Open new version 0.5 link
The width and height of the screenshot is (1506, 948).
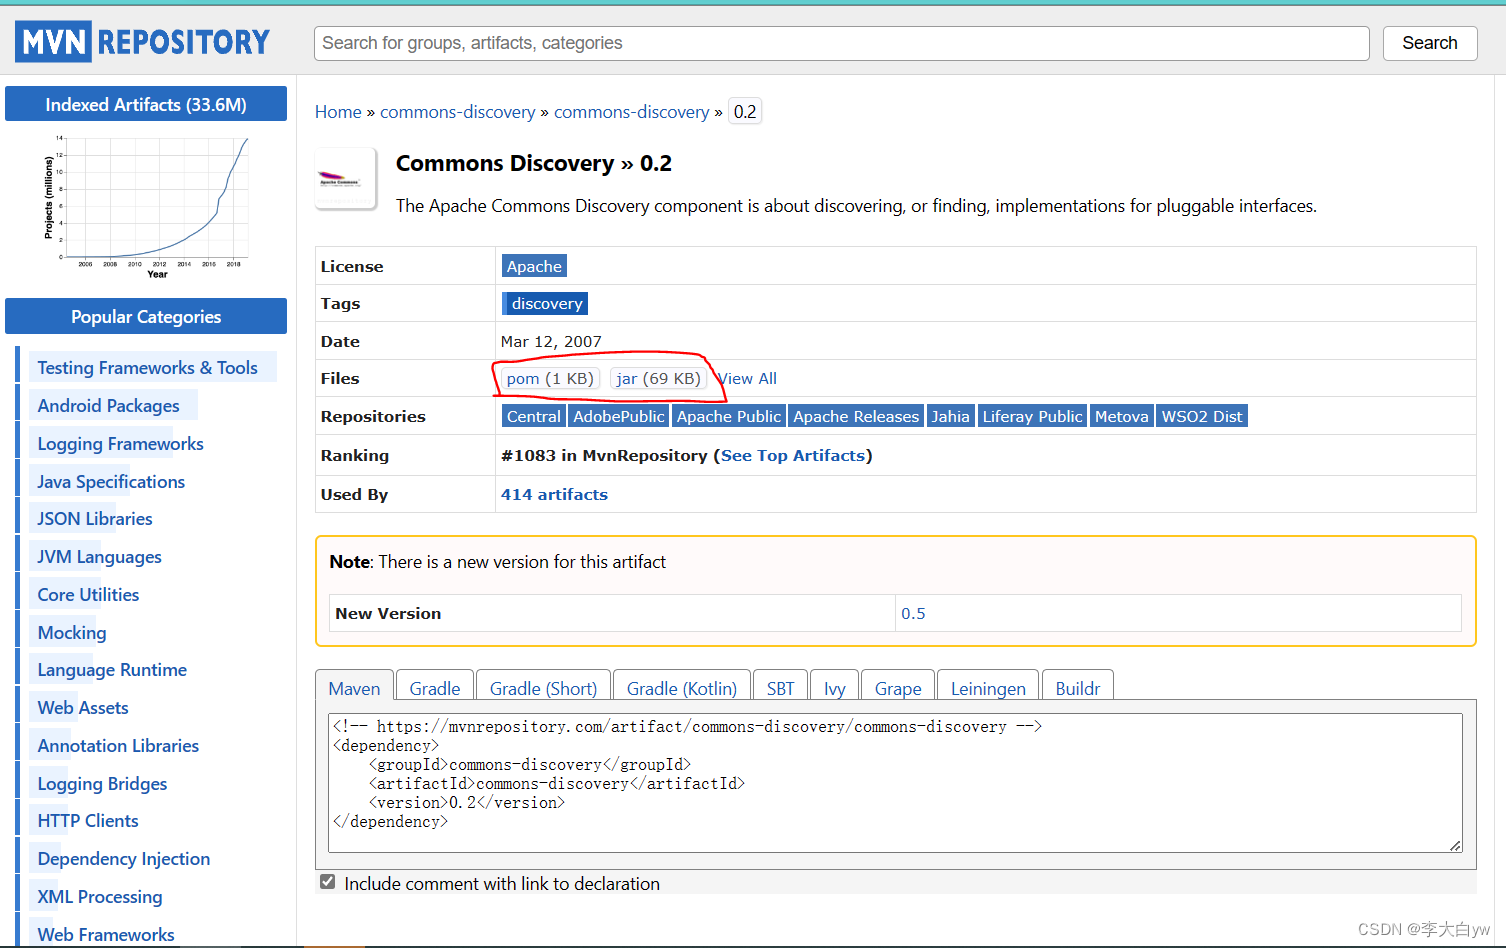coord(913,613)
